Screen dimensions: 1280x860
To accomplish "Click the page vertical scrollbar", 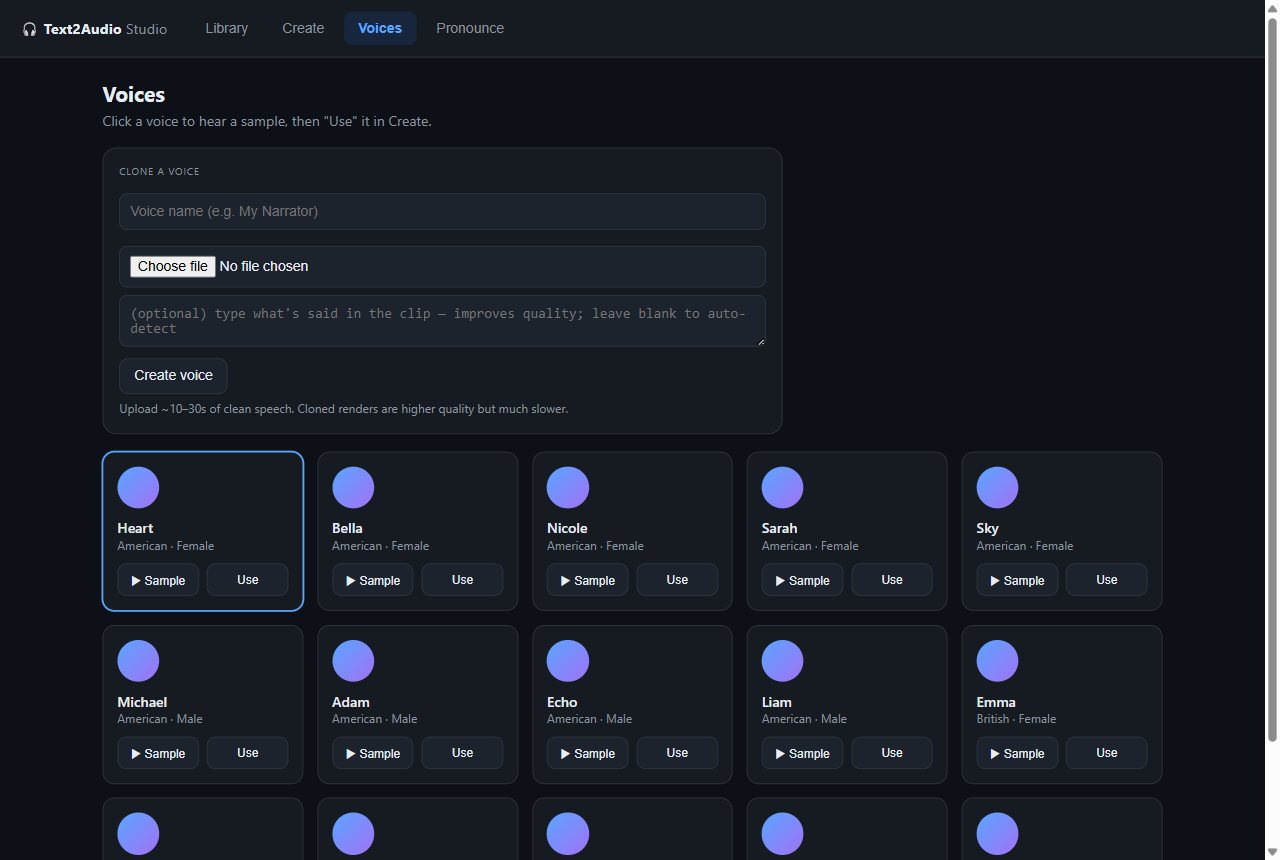I will pyautogui.click(x=1272, y=380).
